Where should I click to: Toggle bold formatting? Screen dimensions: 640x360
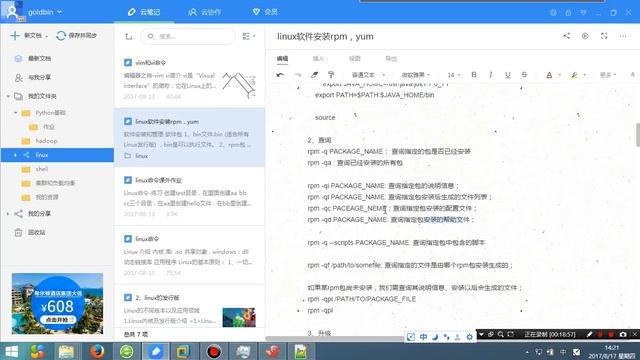(474, 74)
